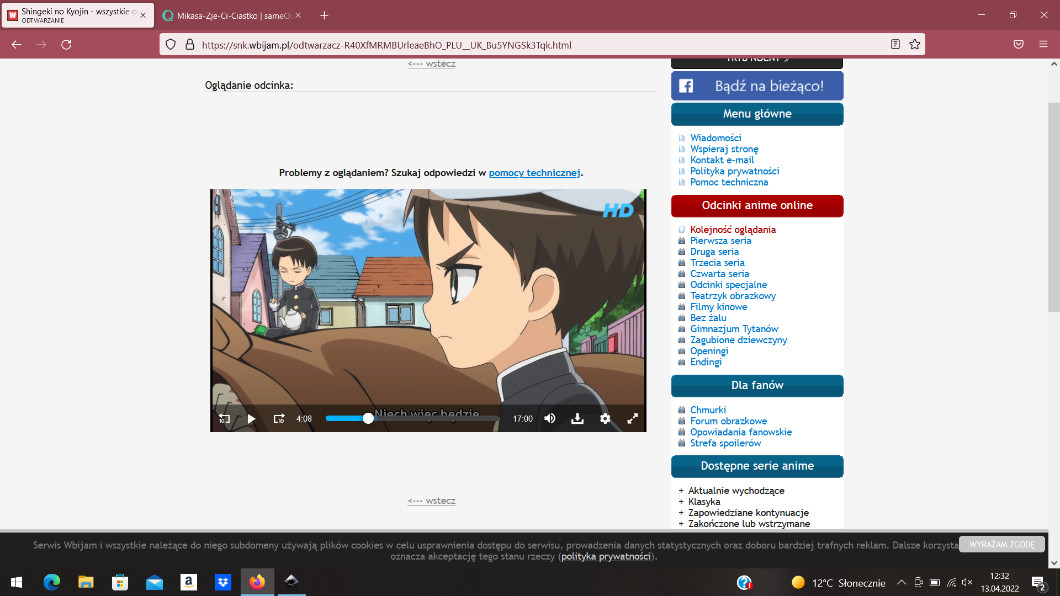Expand 'Aktualnie wychodzące' series list

736,491
